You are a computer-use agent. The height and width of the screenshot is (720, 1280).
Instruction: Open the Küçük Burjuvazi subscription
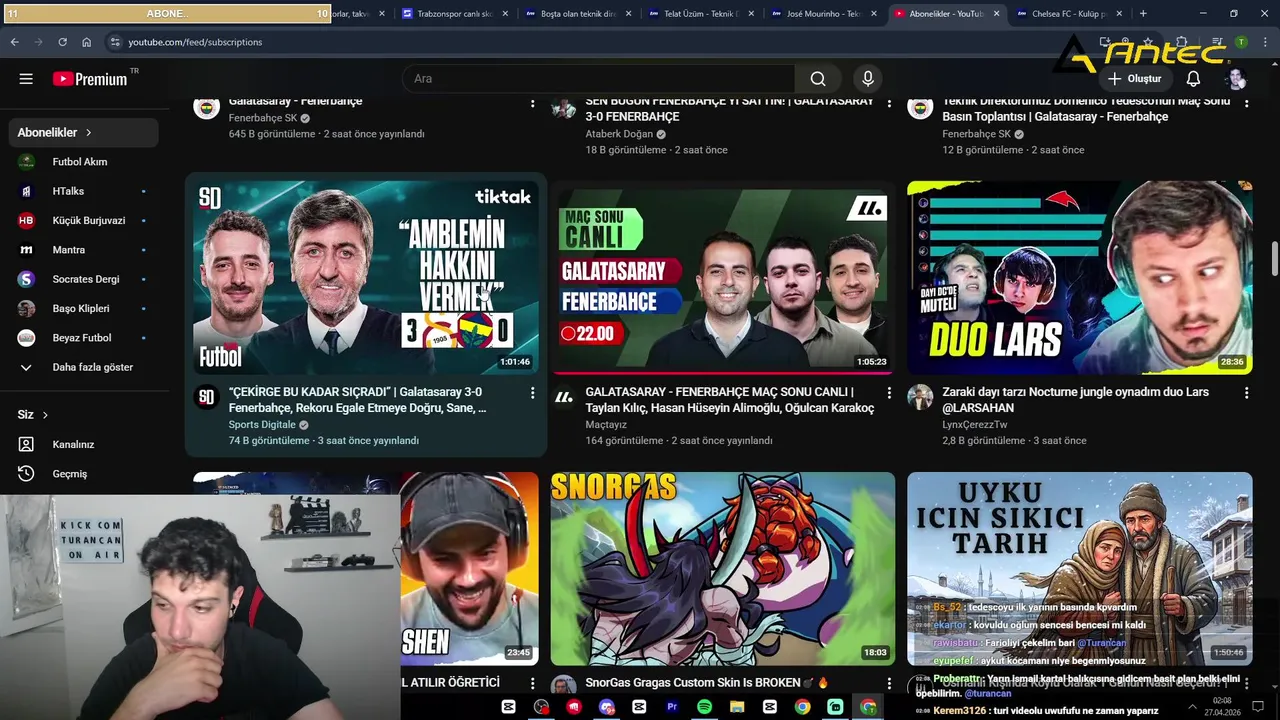click(84, 220)
